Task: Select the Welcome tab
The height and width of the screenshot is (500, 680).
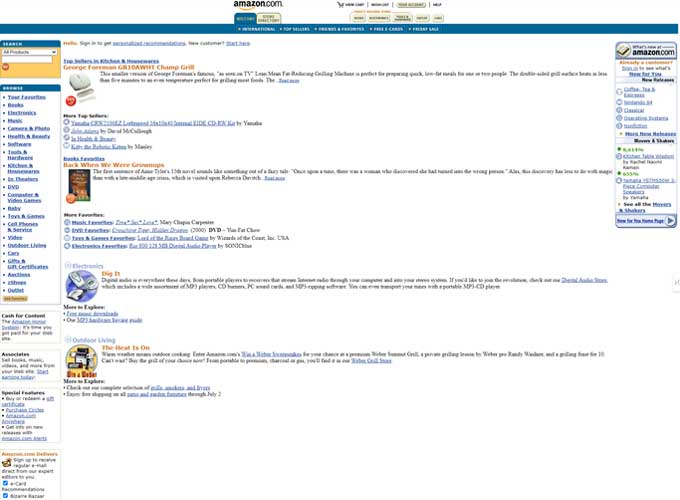Action: click(x=245, y=19)
